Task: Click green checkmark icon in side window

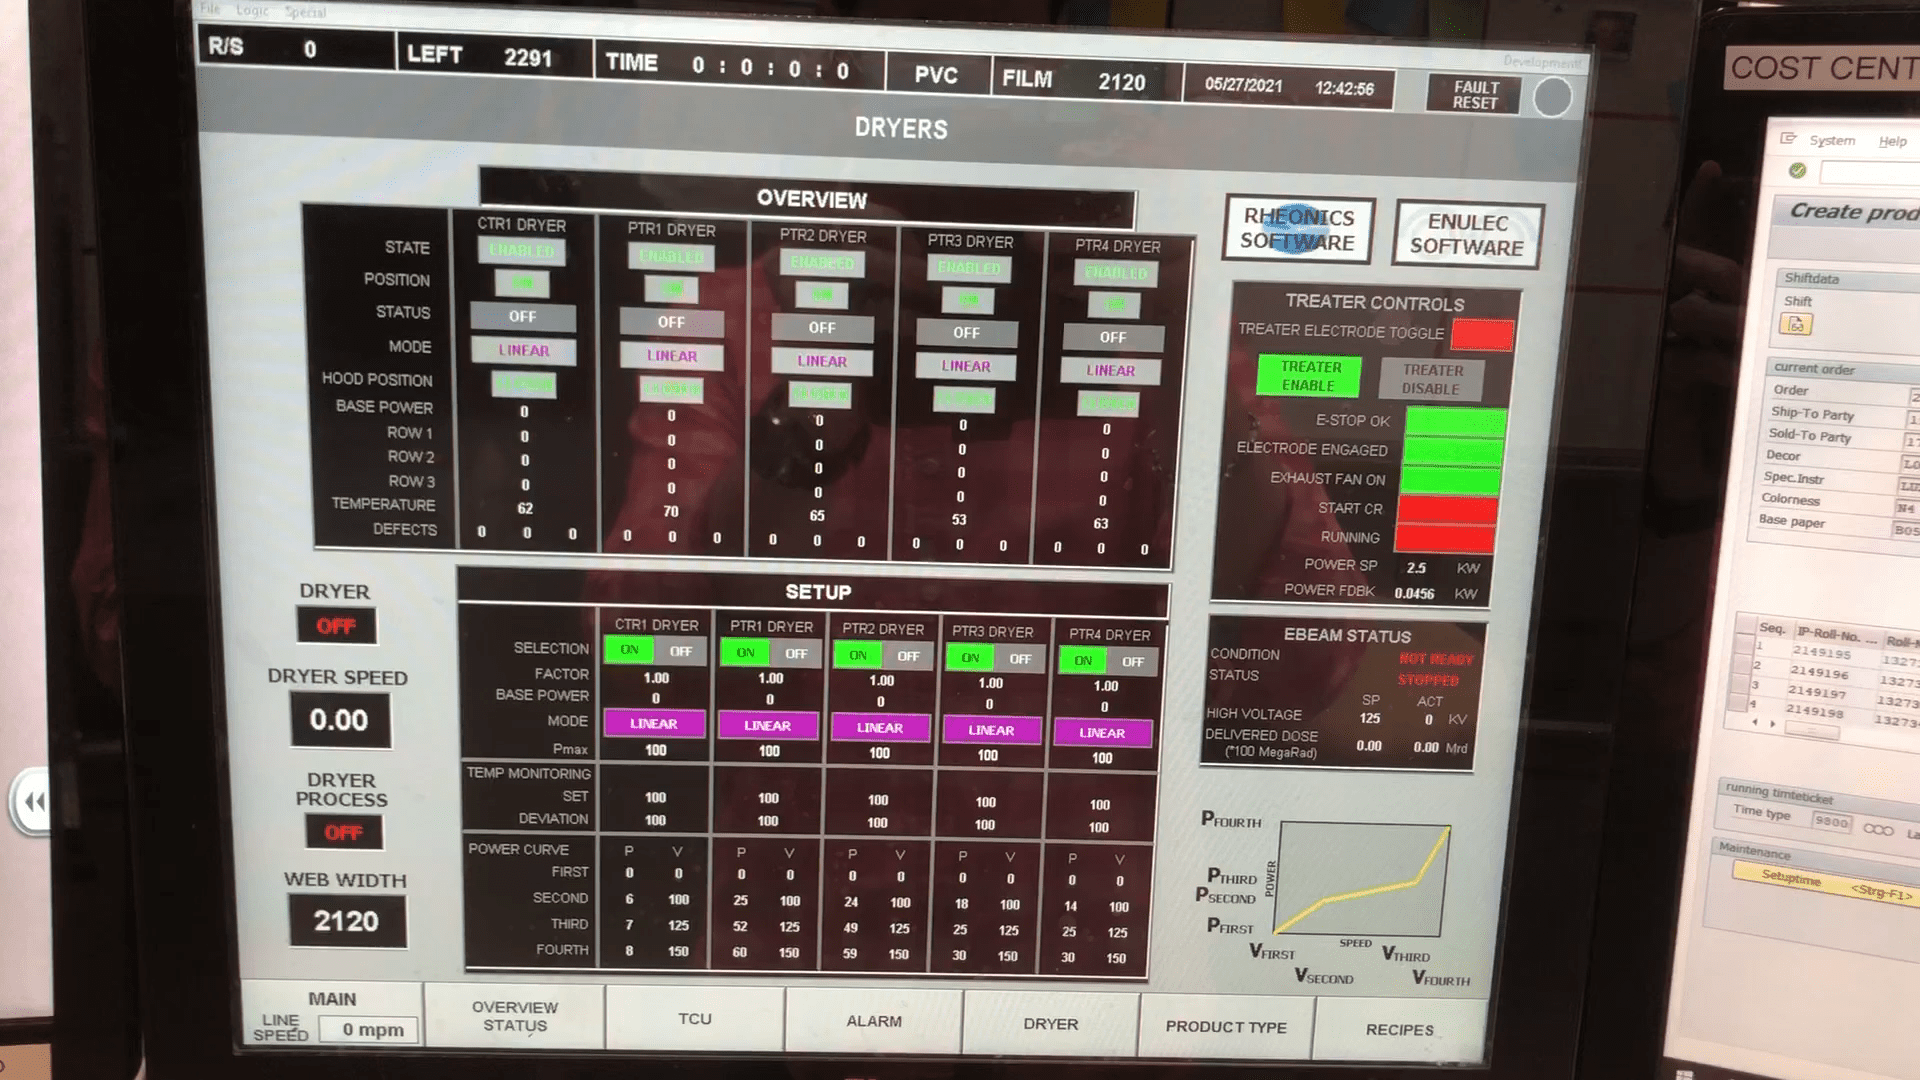Action: tap(1797, 170)
